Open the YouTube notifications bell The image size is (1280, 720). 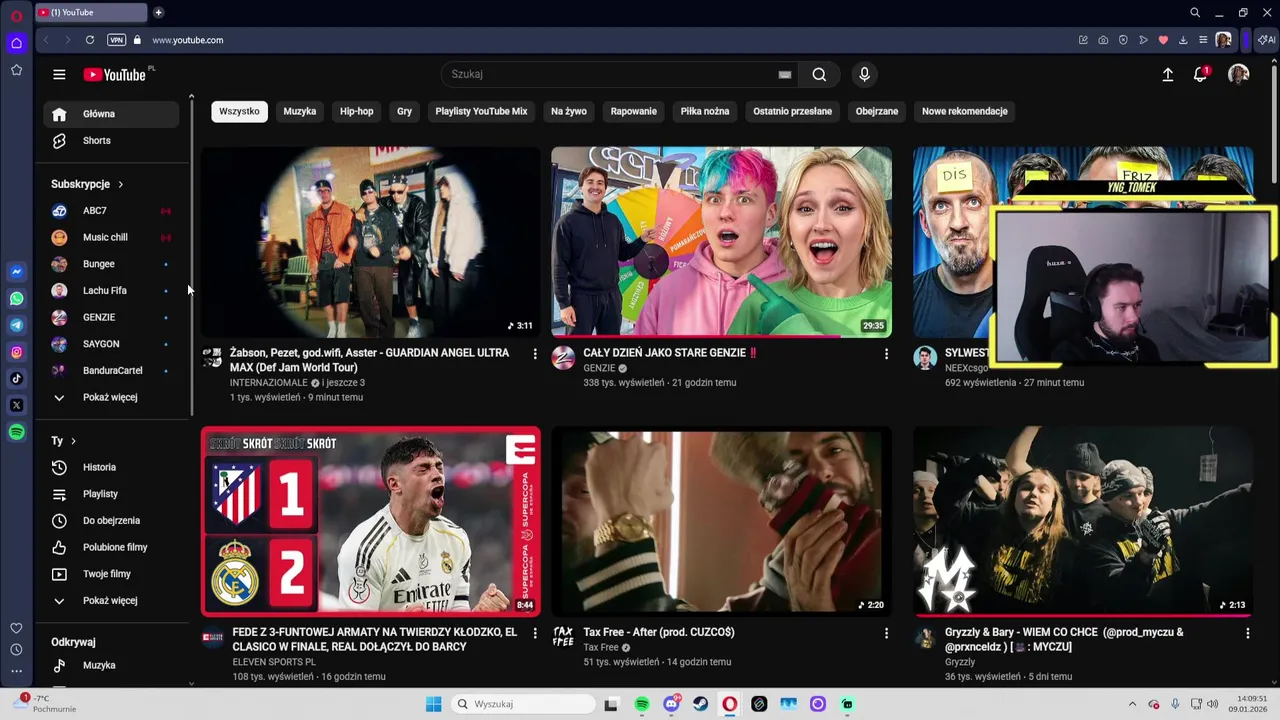pos(1201,74)
